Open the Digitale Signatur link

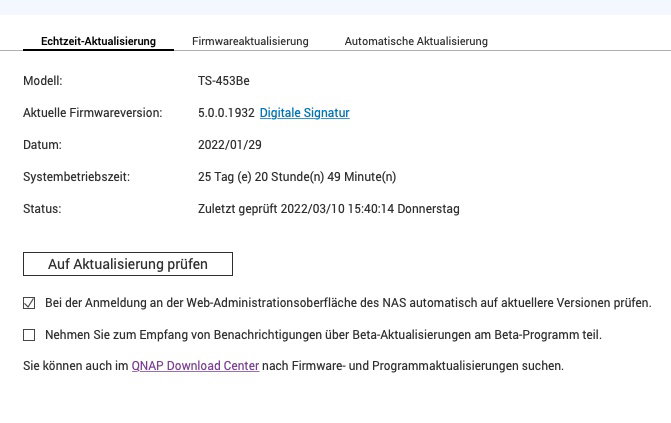304,113
